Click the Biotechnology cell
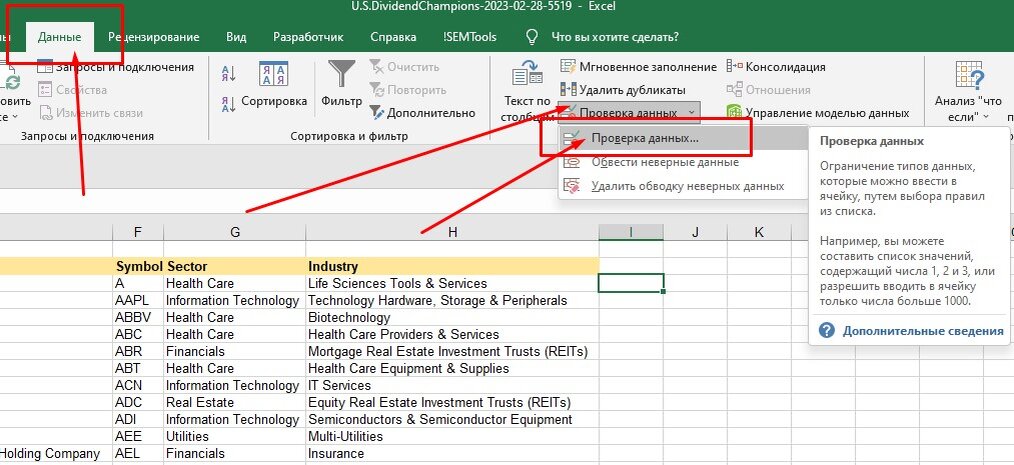This screenshot has width=1014, height=465. point(452,318)
